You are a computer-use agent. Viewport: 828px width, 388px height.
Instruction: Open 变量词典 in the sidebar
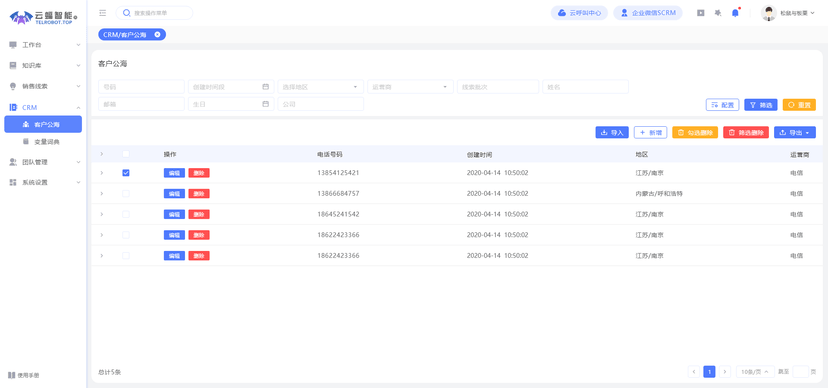point(43,141)
